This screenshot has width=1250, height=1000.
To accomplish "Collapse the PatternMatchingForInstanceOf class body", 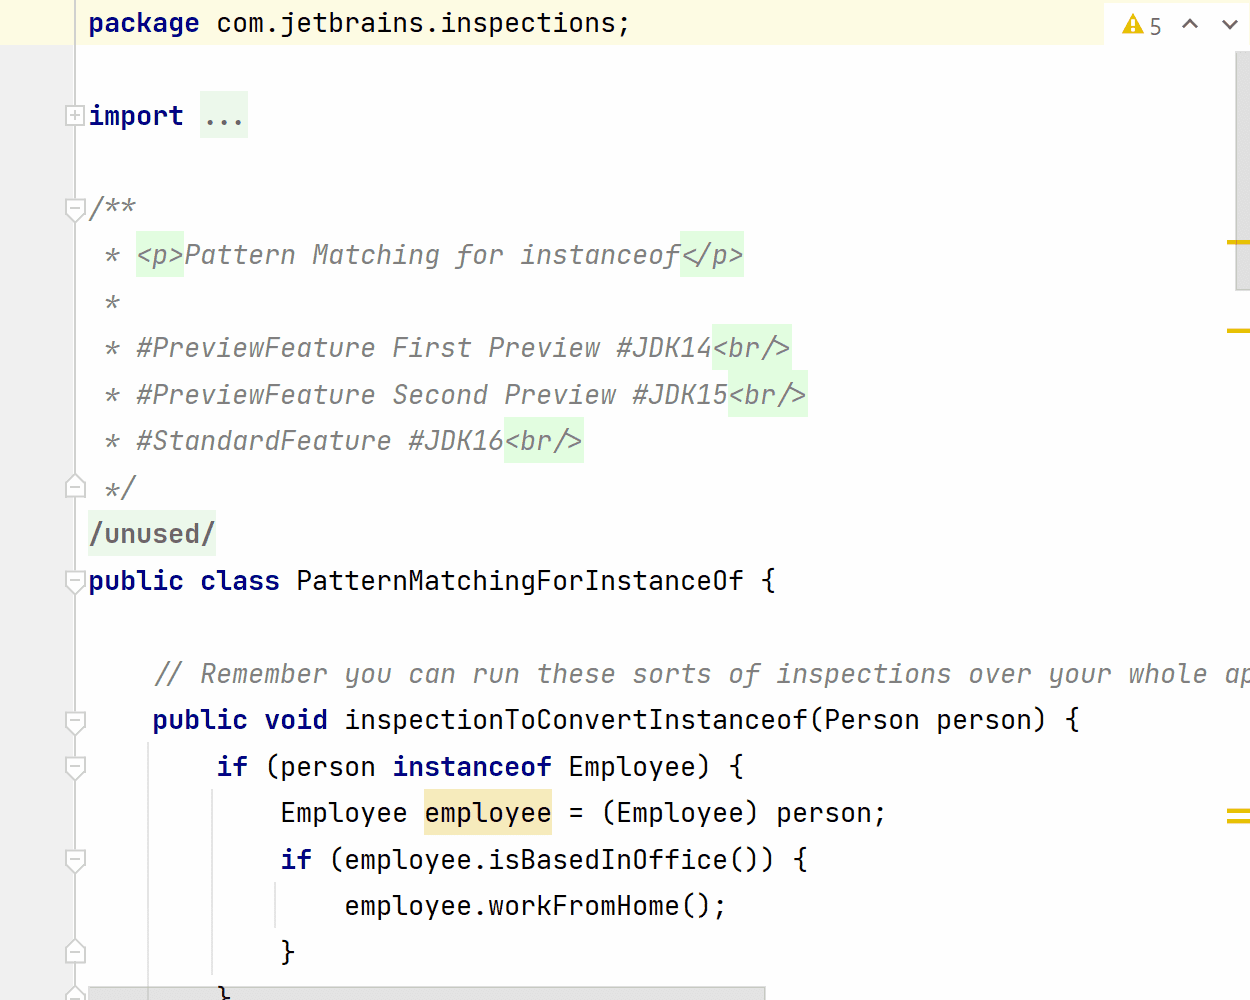I will click(75, 581).
